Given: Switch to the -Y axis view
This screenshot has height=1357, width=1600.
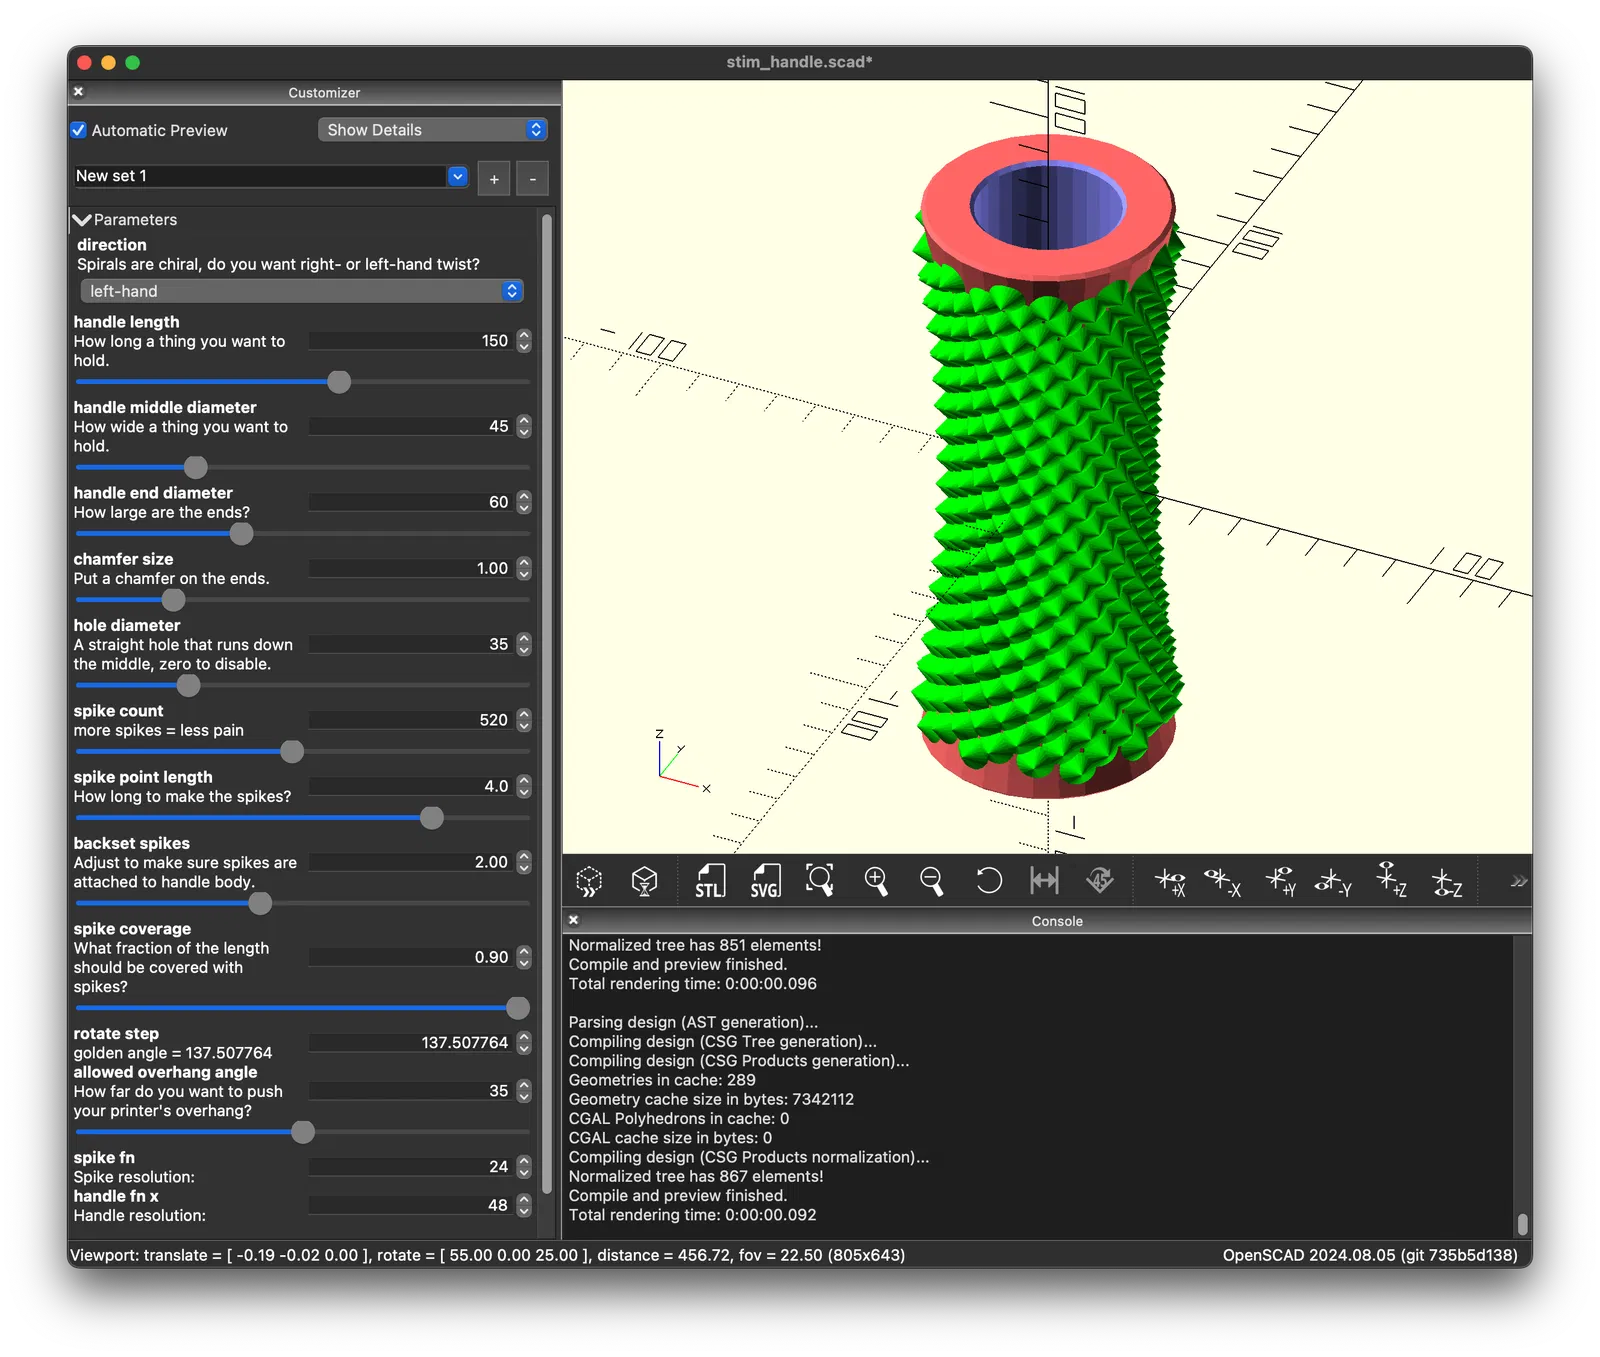Looking at the screenshot, I should click(x=1334, y=881).
